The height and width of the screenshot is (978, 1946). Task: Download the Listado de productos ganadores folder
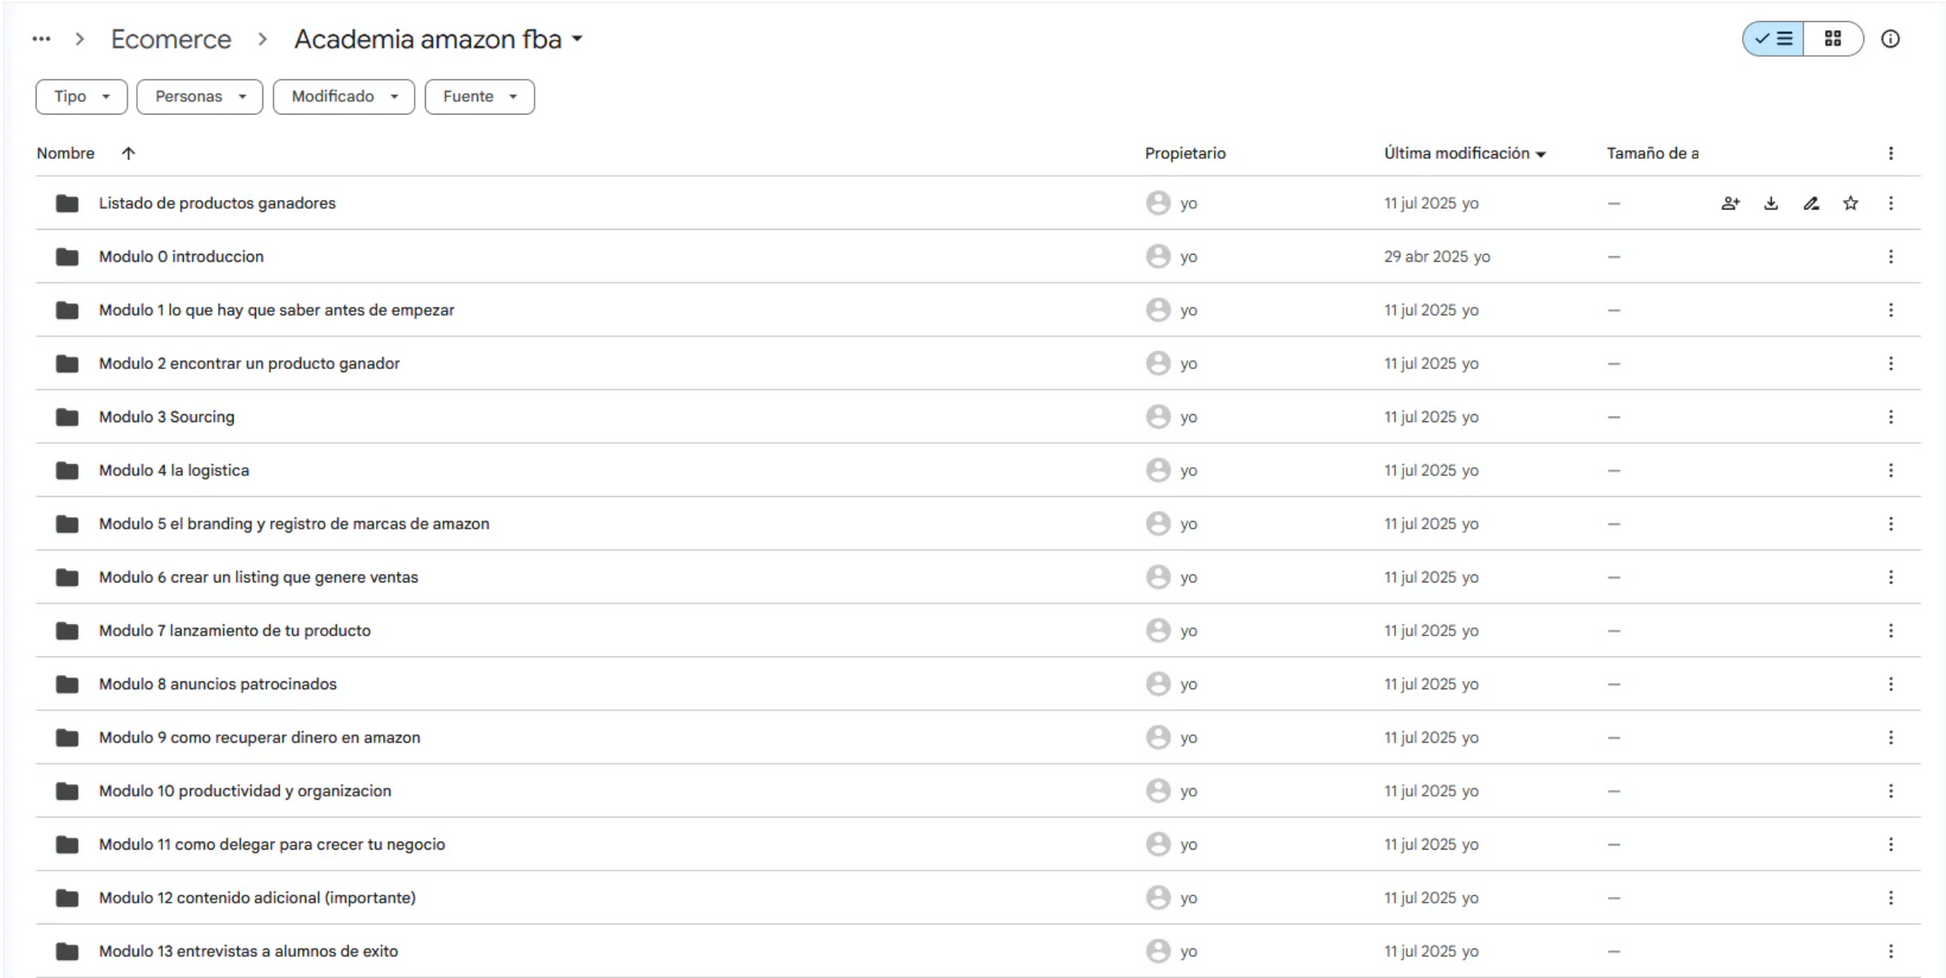(x=1771, y=203)
